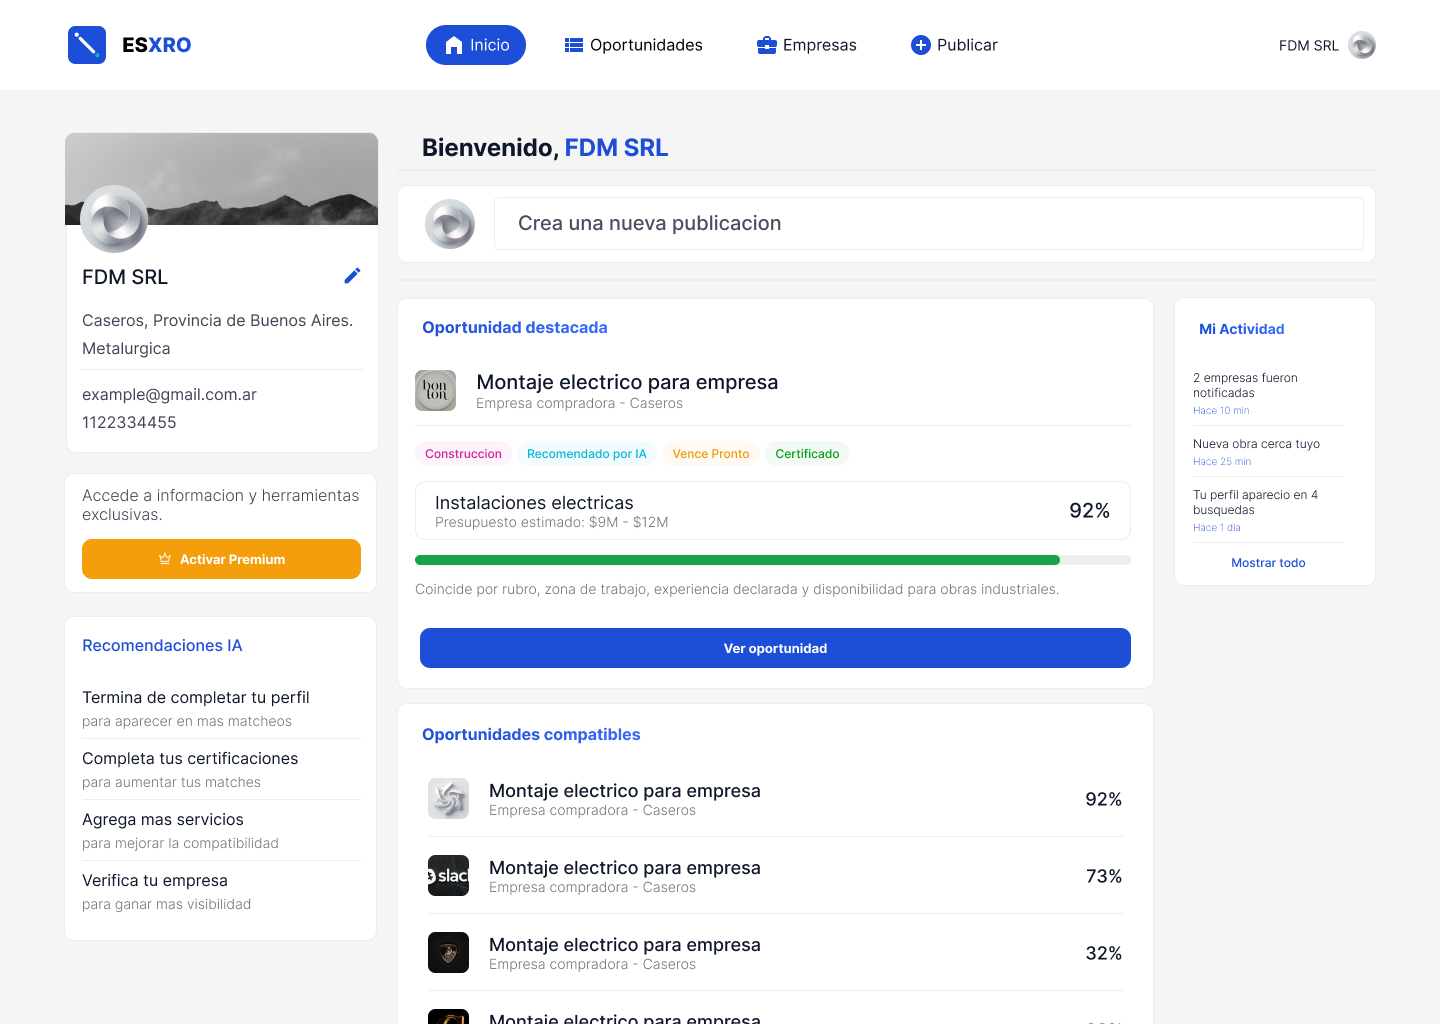Select the 'Recomendado por IA' tag
The height and width of the screenshot is (1024, 1440).
(x=587, y=454)
